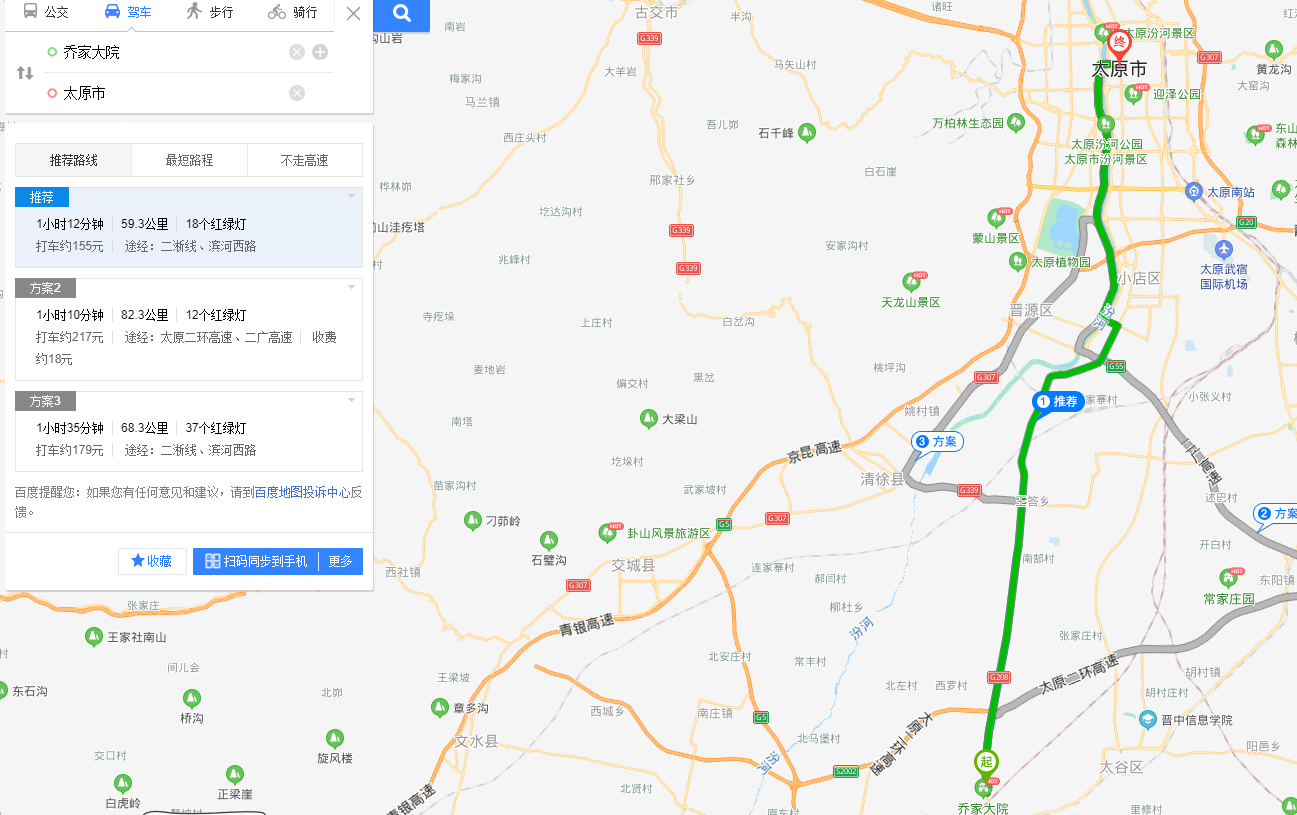Image resolution: width=1297 pixels, height=815 pixels.
Task: Select the 最短路程 route preference
Action: click(189, 160)
